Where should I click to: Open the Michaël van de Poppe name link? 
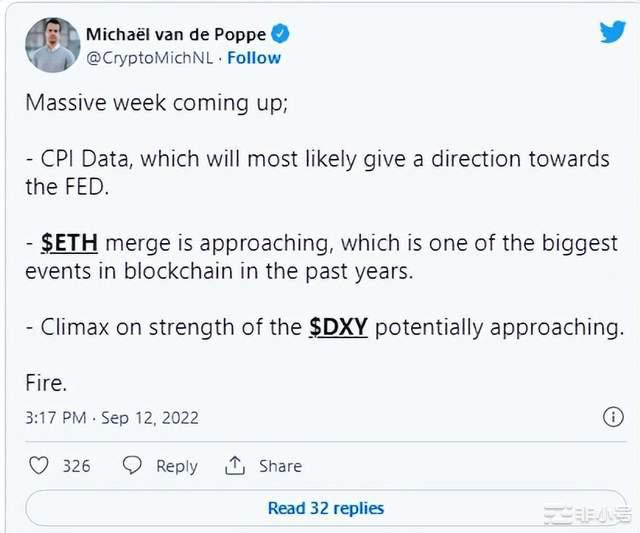pyautogui.click(x=176, y=34)
